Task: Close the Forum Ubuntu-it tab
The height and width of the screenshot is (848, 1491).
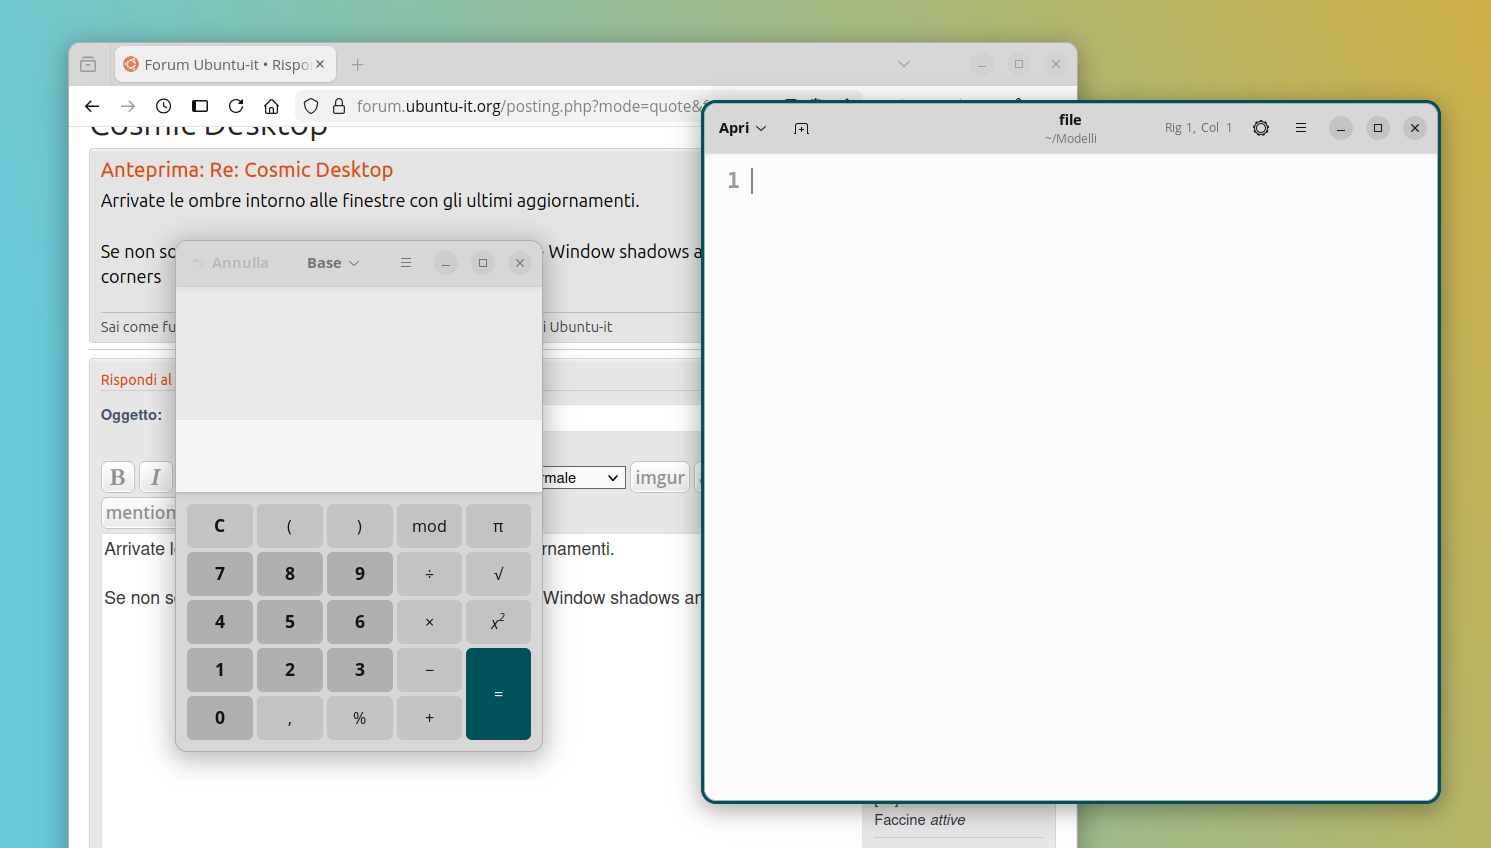Action: (320, 64)
